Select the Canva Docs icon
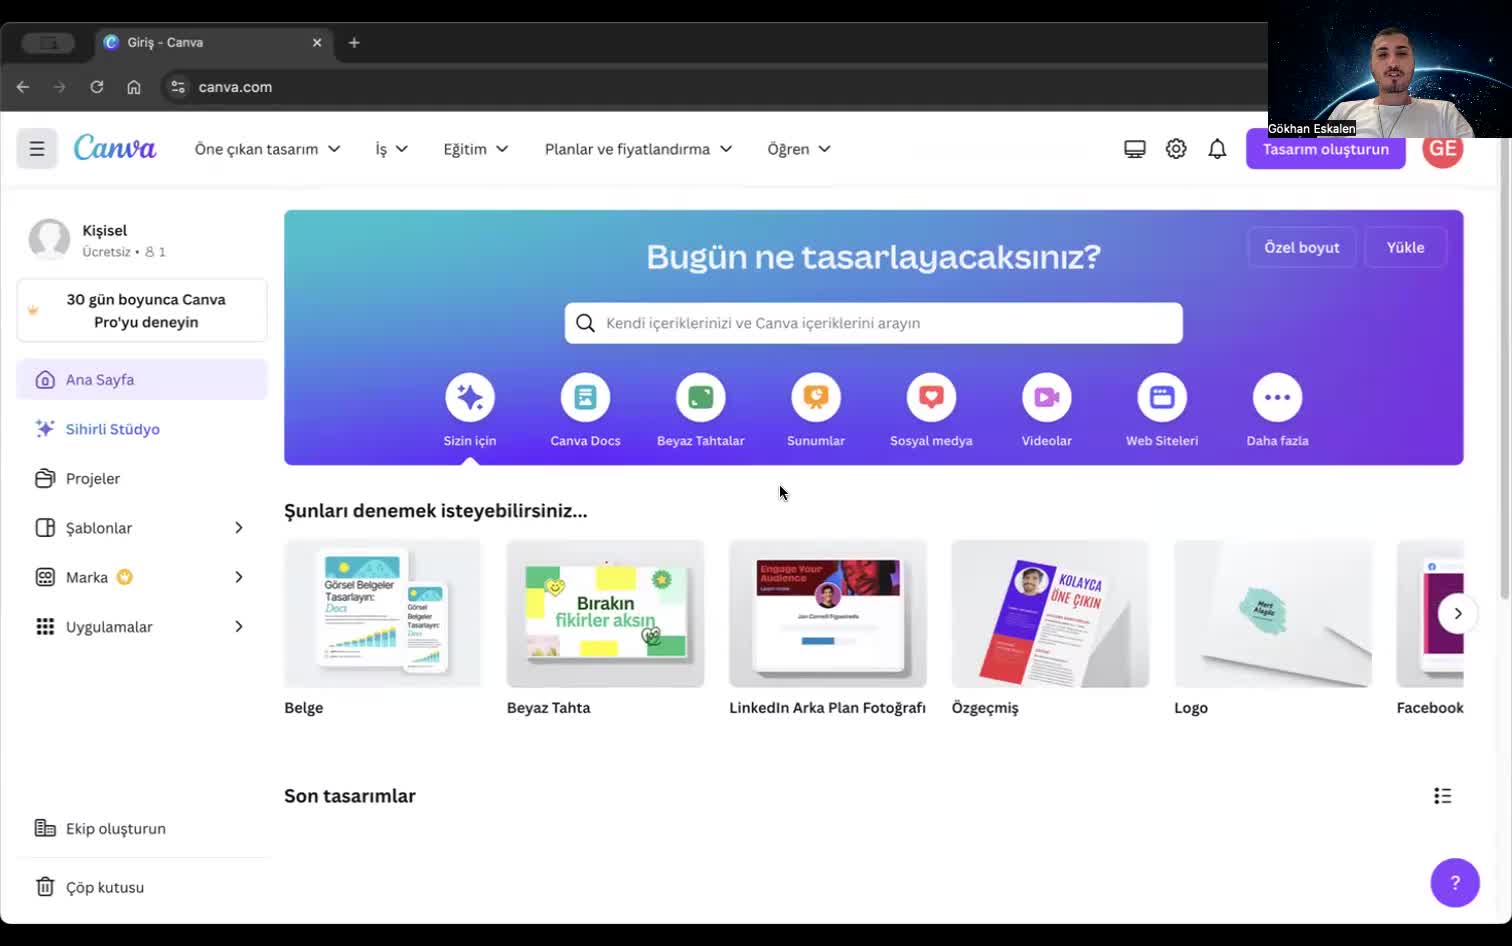This screenshot has height=946, width=1512. (x=585, y=397)
